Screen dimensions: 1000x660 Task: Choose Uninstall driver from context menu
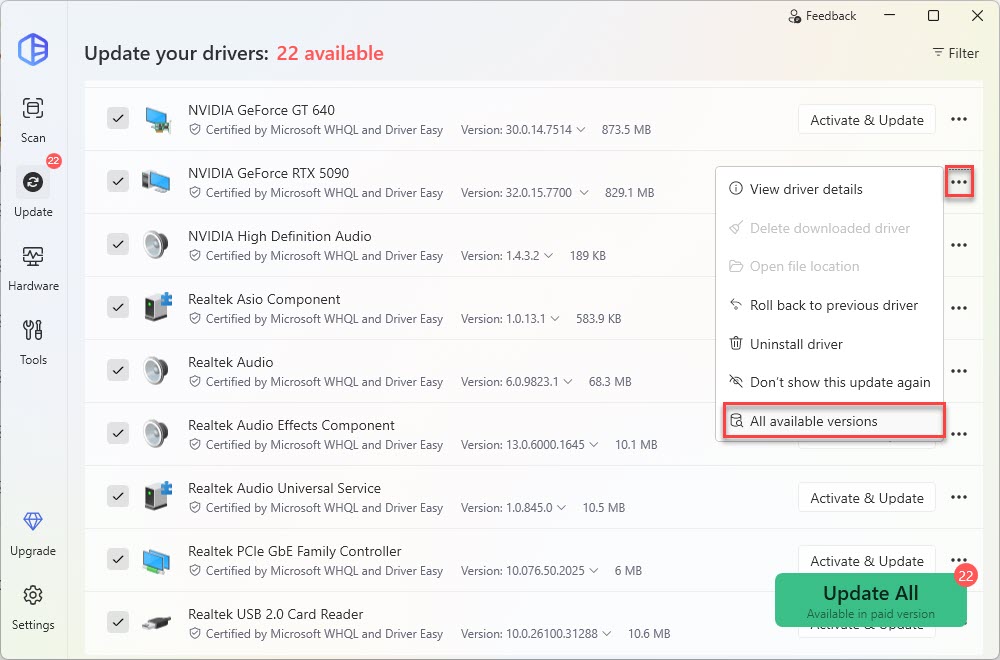pyautogui.click(x=829, y=344)
